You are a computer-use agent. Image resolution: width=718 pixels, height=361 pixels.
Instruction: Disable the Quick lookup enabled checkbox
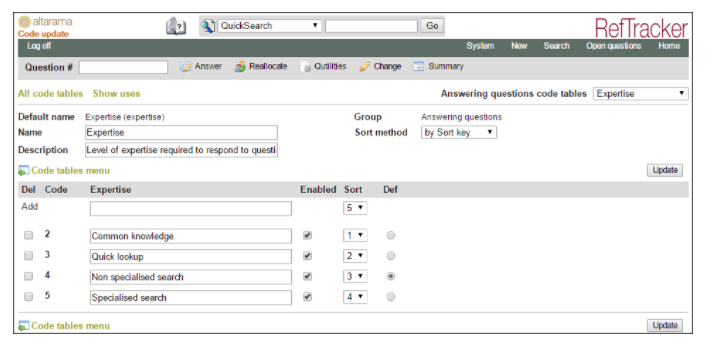point(307,256)
